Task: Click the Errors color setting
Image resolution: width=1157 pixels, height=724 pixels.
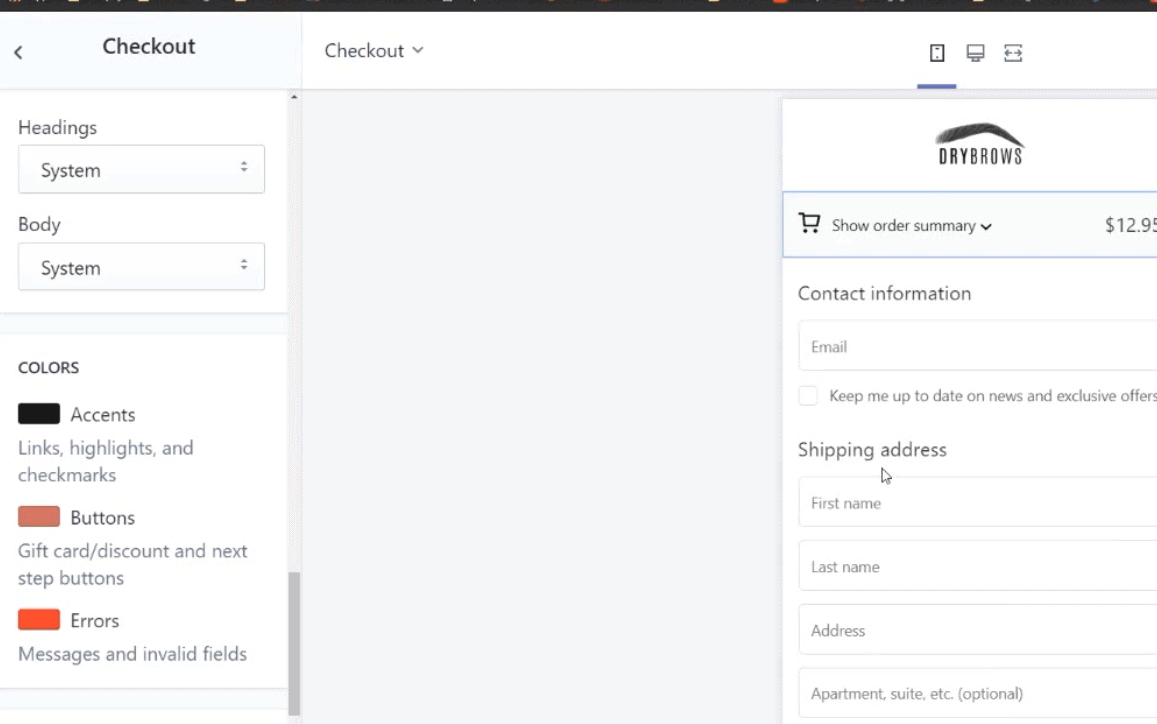Action: click(94, 620)
